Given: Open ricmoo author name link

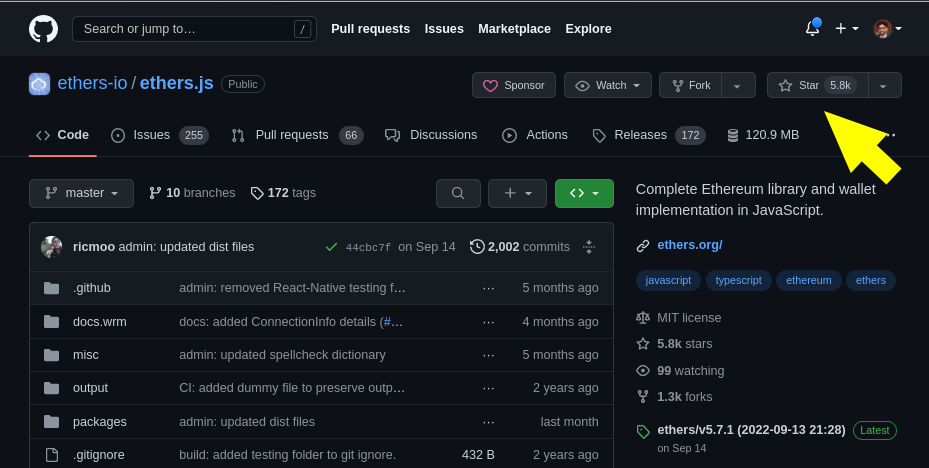Looking at the screenshot, I should pyautogui.click(x=94, y=247).
